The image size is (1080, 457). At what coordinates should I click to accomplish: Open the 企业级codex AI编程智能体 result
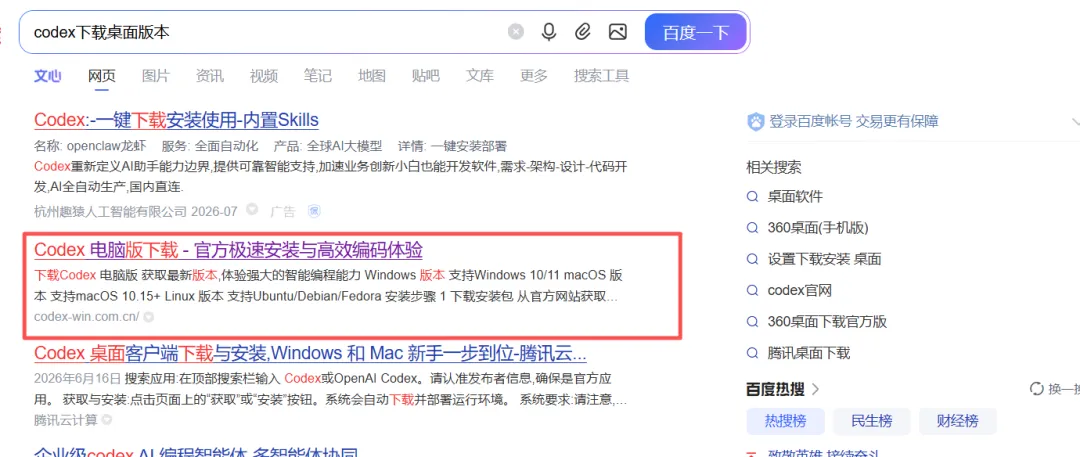point(197,452)
